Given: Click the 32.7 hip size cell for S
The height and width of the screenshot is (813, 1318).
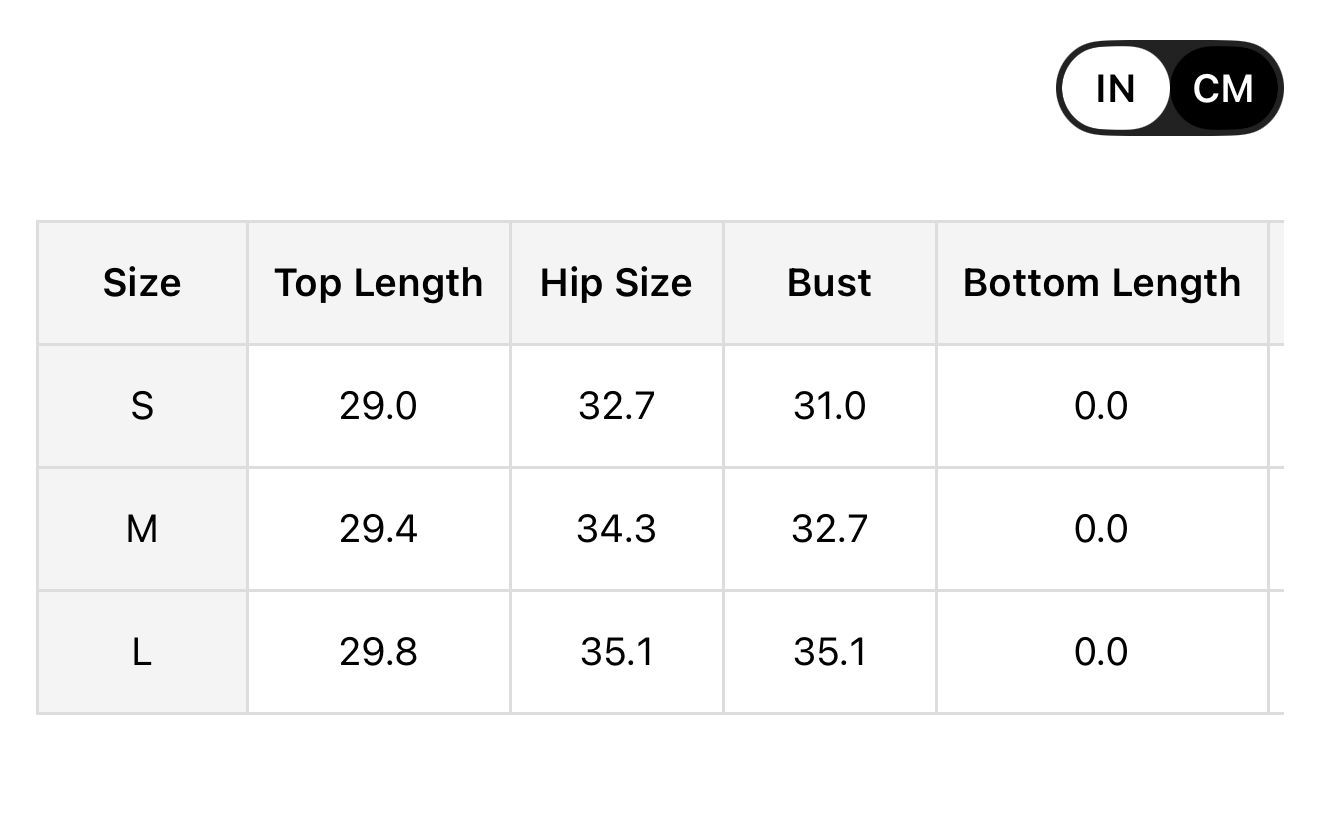Looking at the screenshot, I should coord(616,406).
